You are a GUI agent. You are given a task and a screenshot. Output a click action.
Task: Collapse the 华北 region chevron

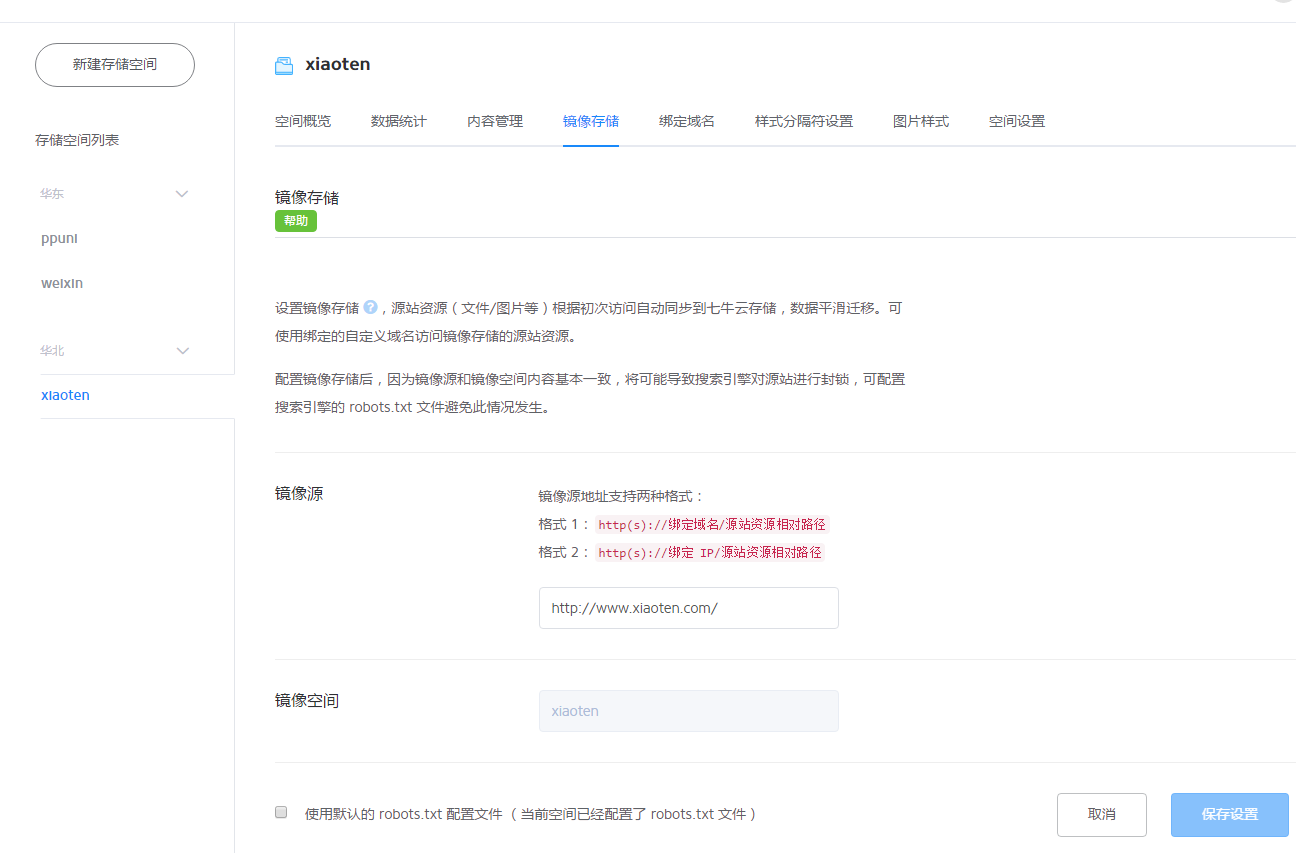pyautogui.click(x=182, y=351)
